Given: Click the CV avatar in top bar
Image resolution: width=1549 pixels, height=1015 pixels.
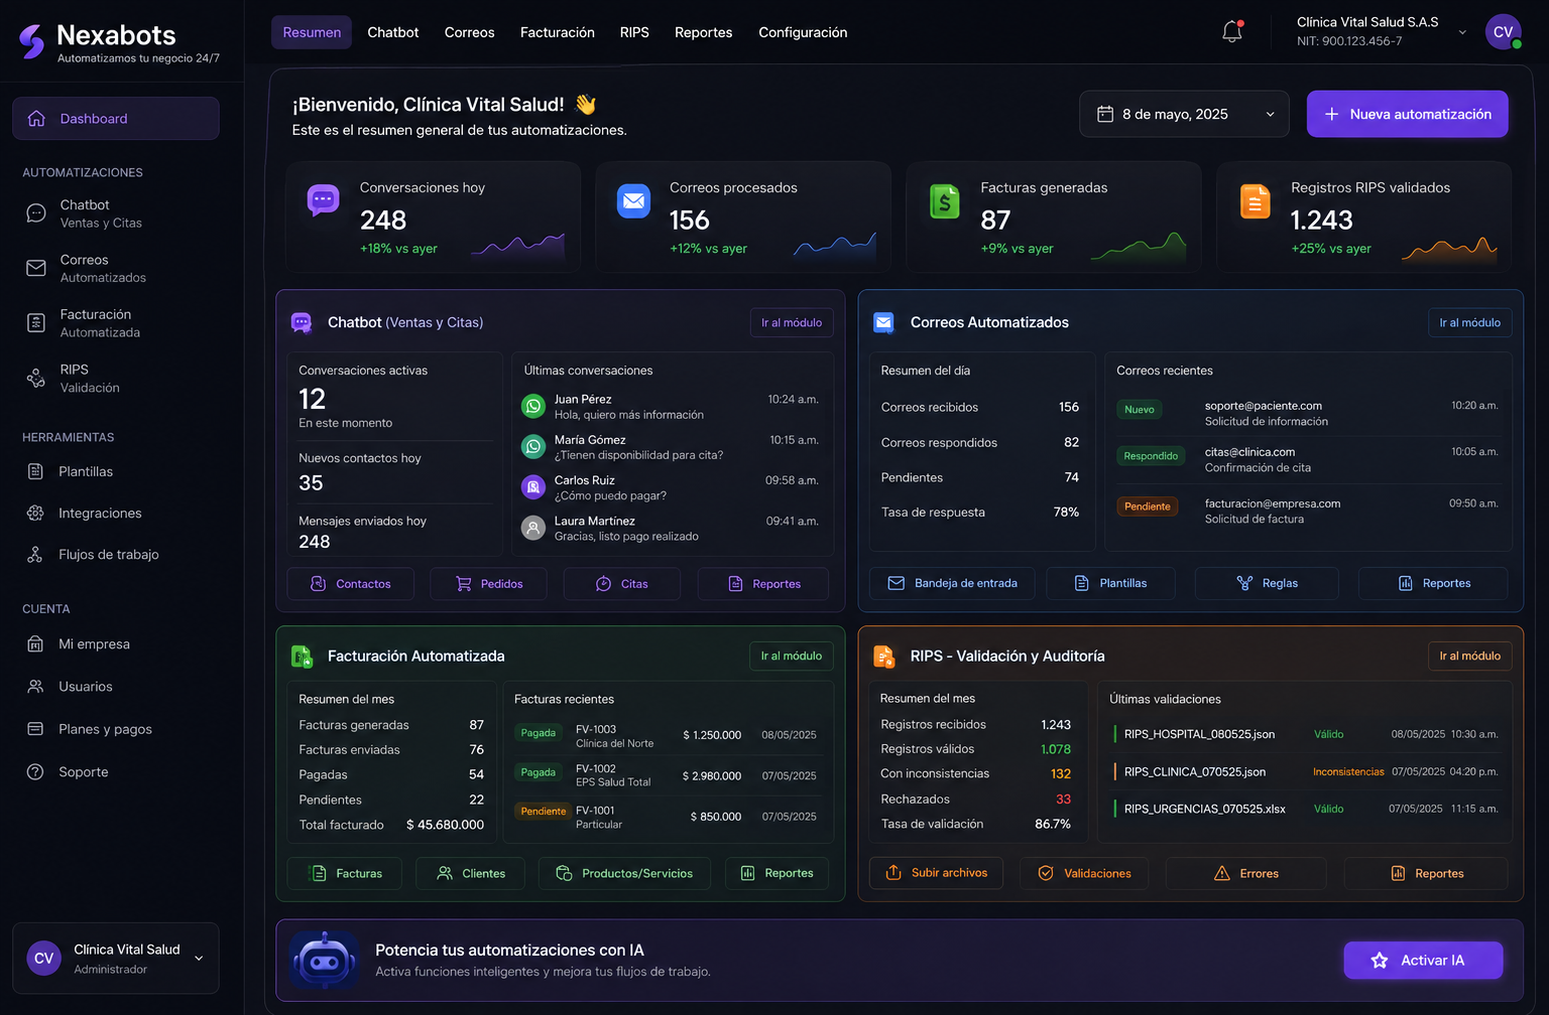Looking at the screenshot, I should pos(1503,32).
